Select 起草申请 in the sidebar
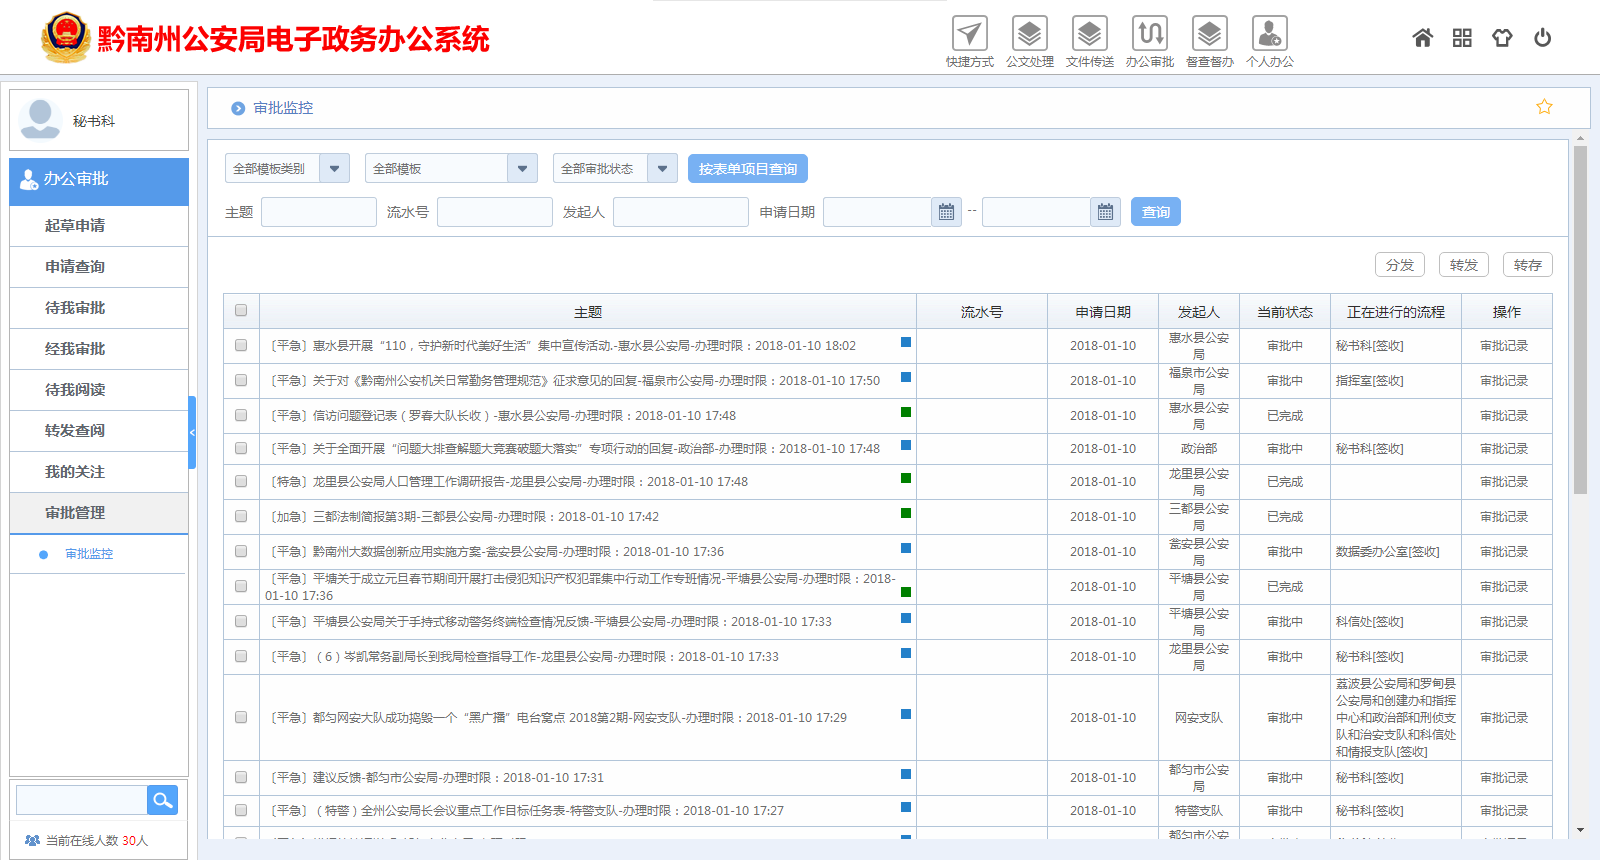The height and width of the screenshot is (860, 1600). coord(99,226)
